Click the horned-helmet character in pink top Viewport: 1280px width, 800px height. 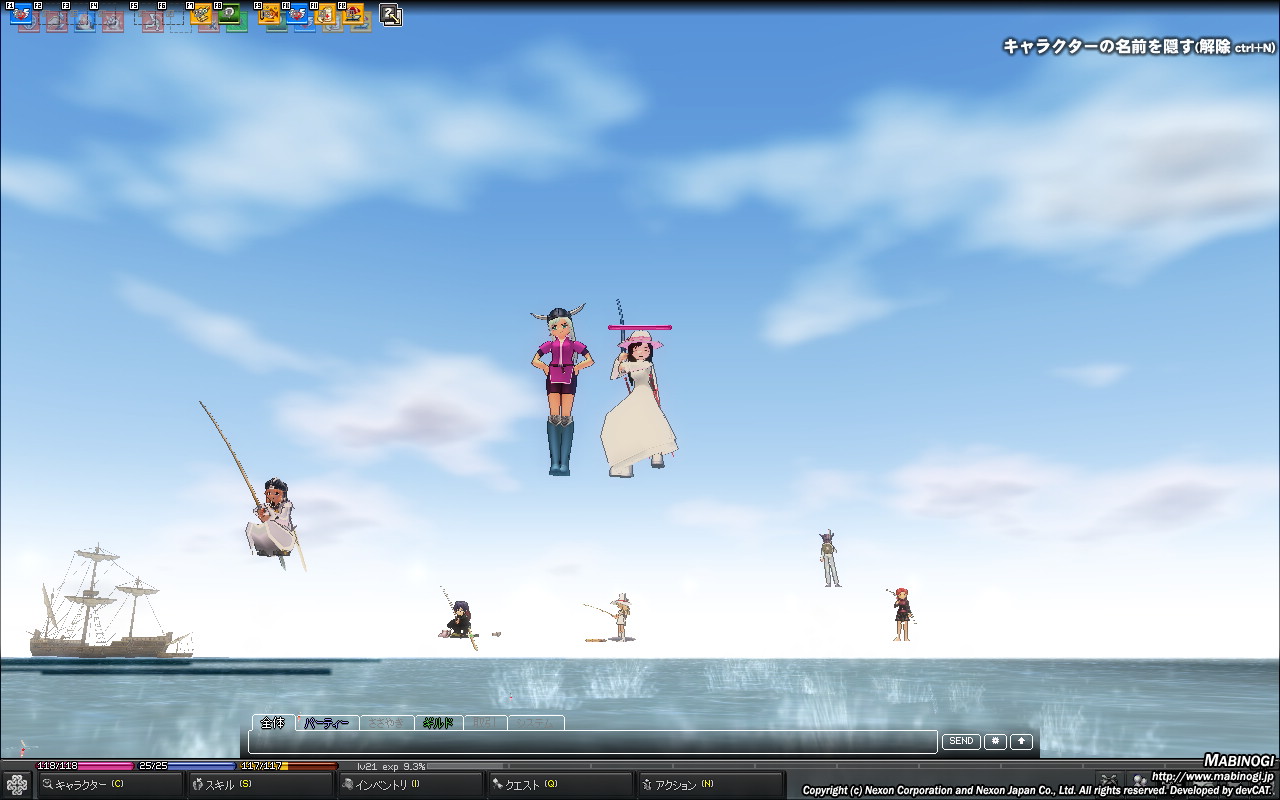point(560,390)
